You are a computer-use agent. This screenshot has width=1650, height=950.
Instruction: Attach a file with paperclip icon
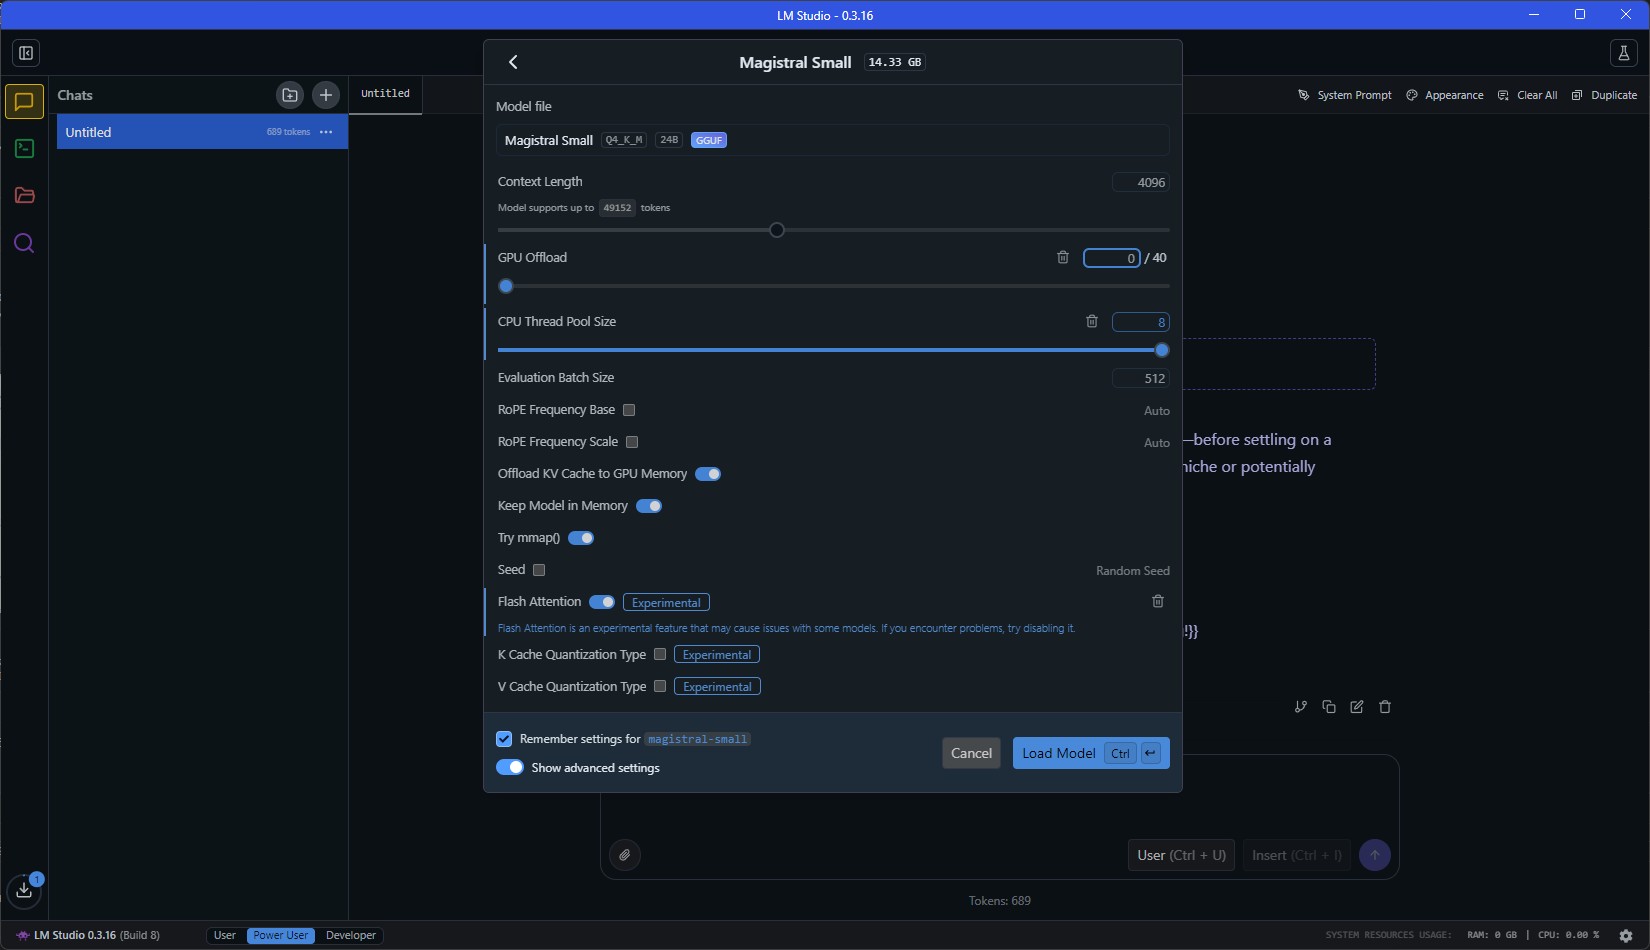(x=625, y=855)
